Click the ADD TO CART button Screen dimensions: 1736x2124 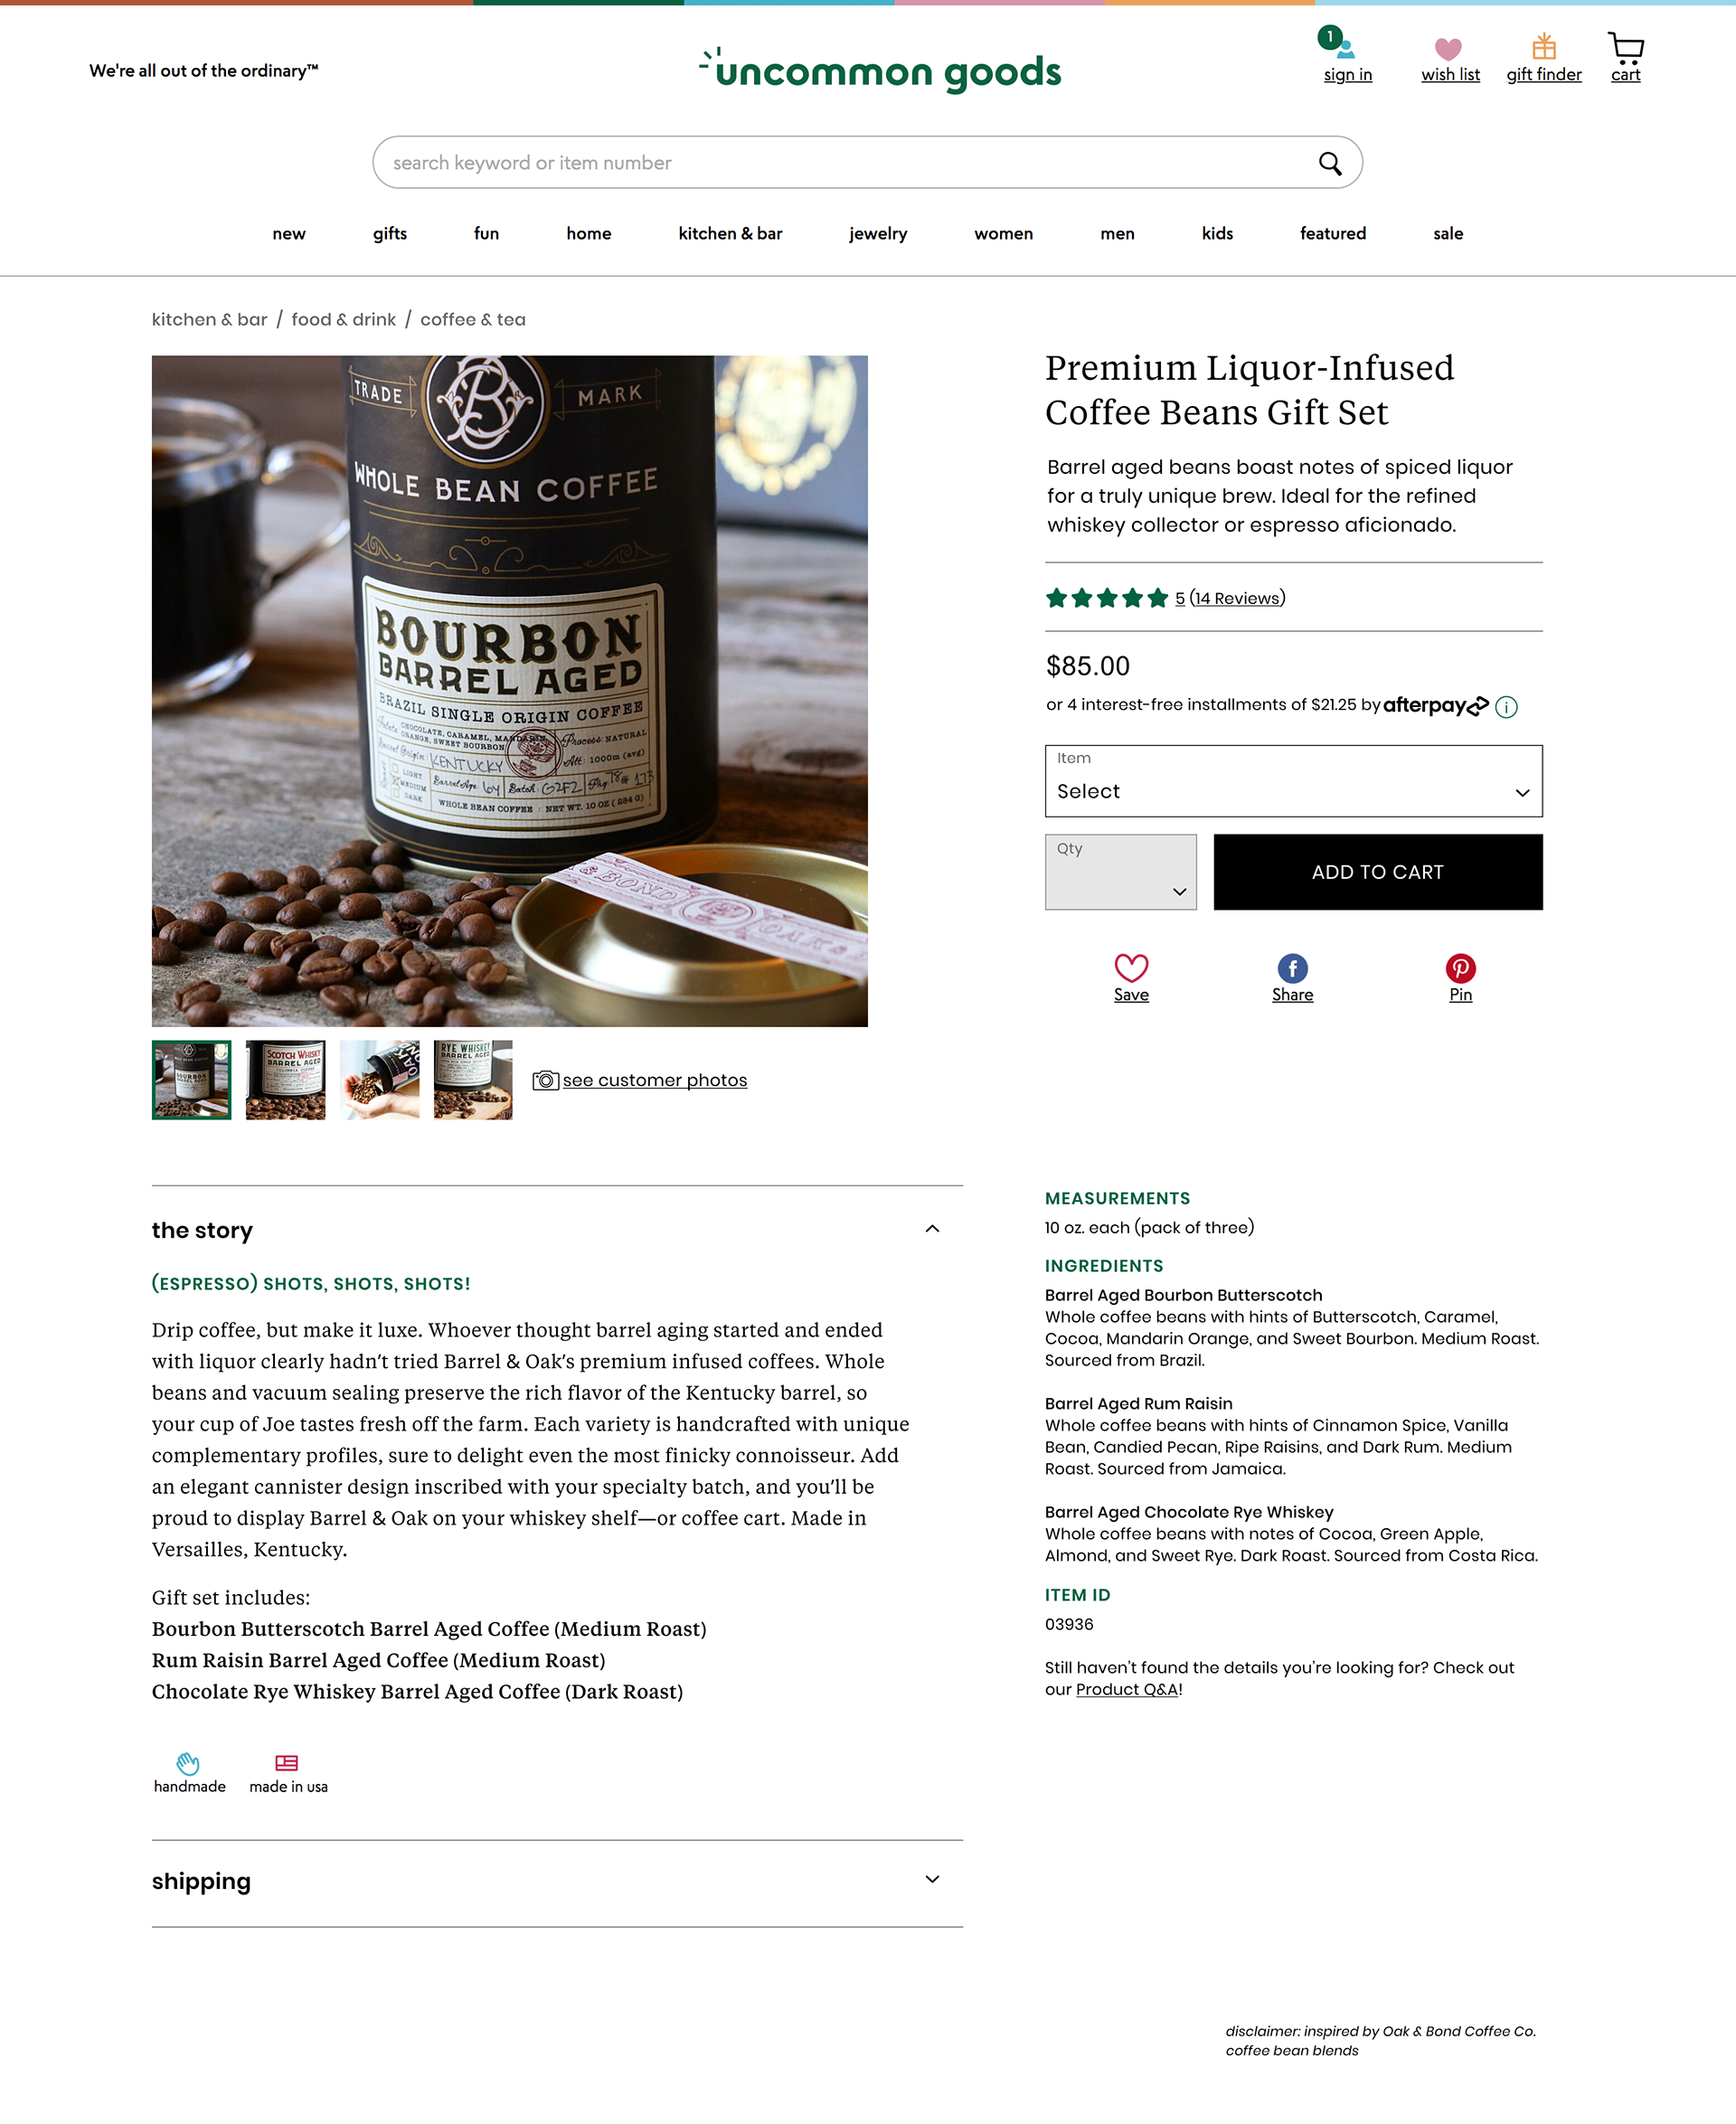(1377, 872)
